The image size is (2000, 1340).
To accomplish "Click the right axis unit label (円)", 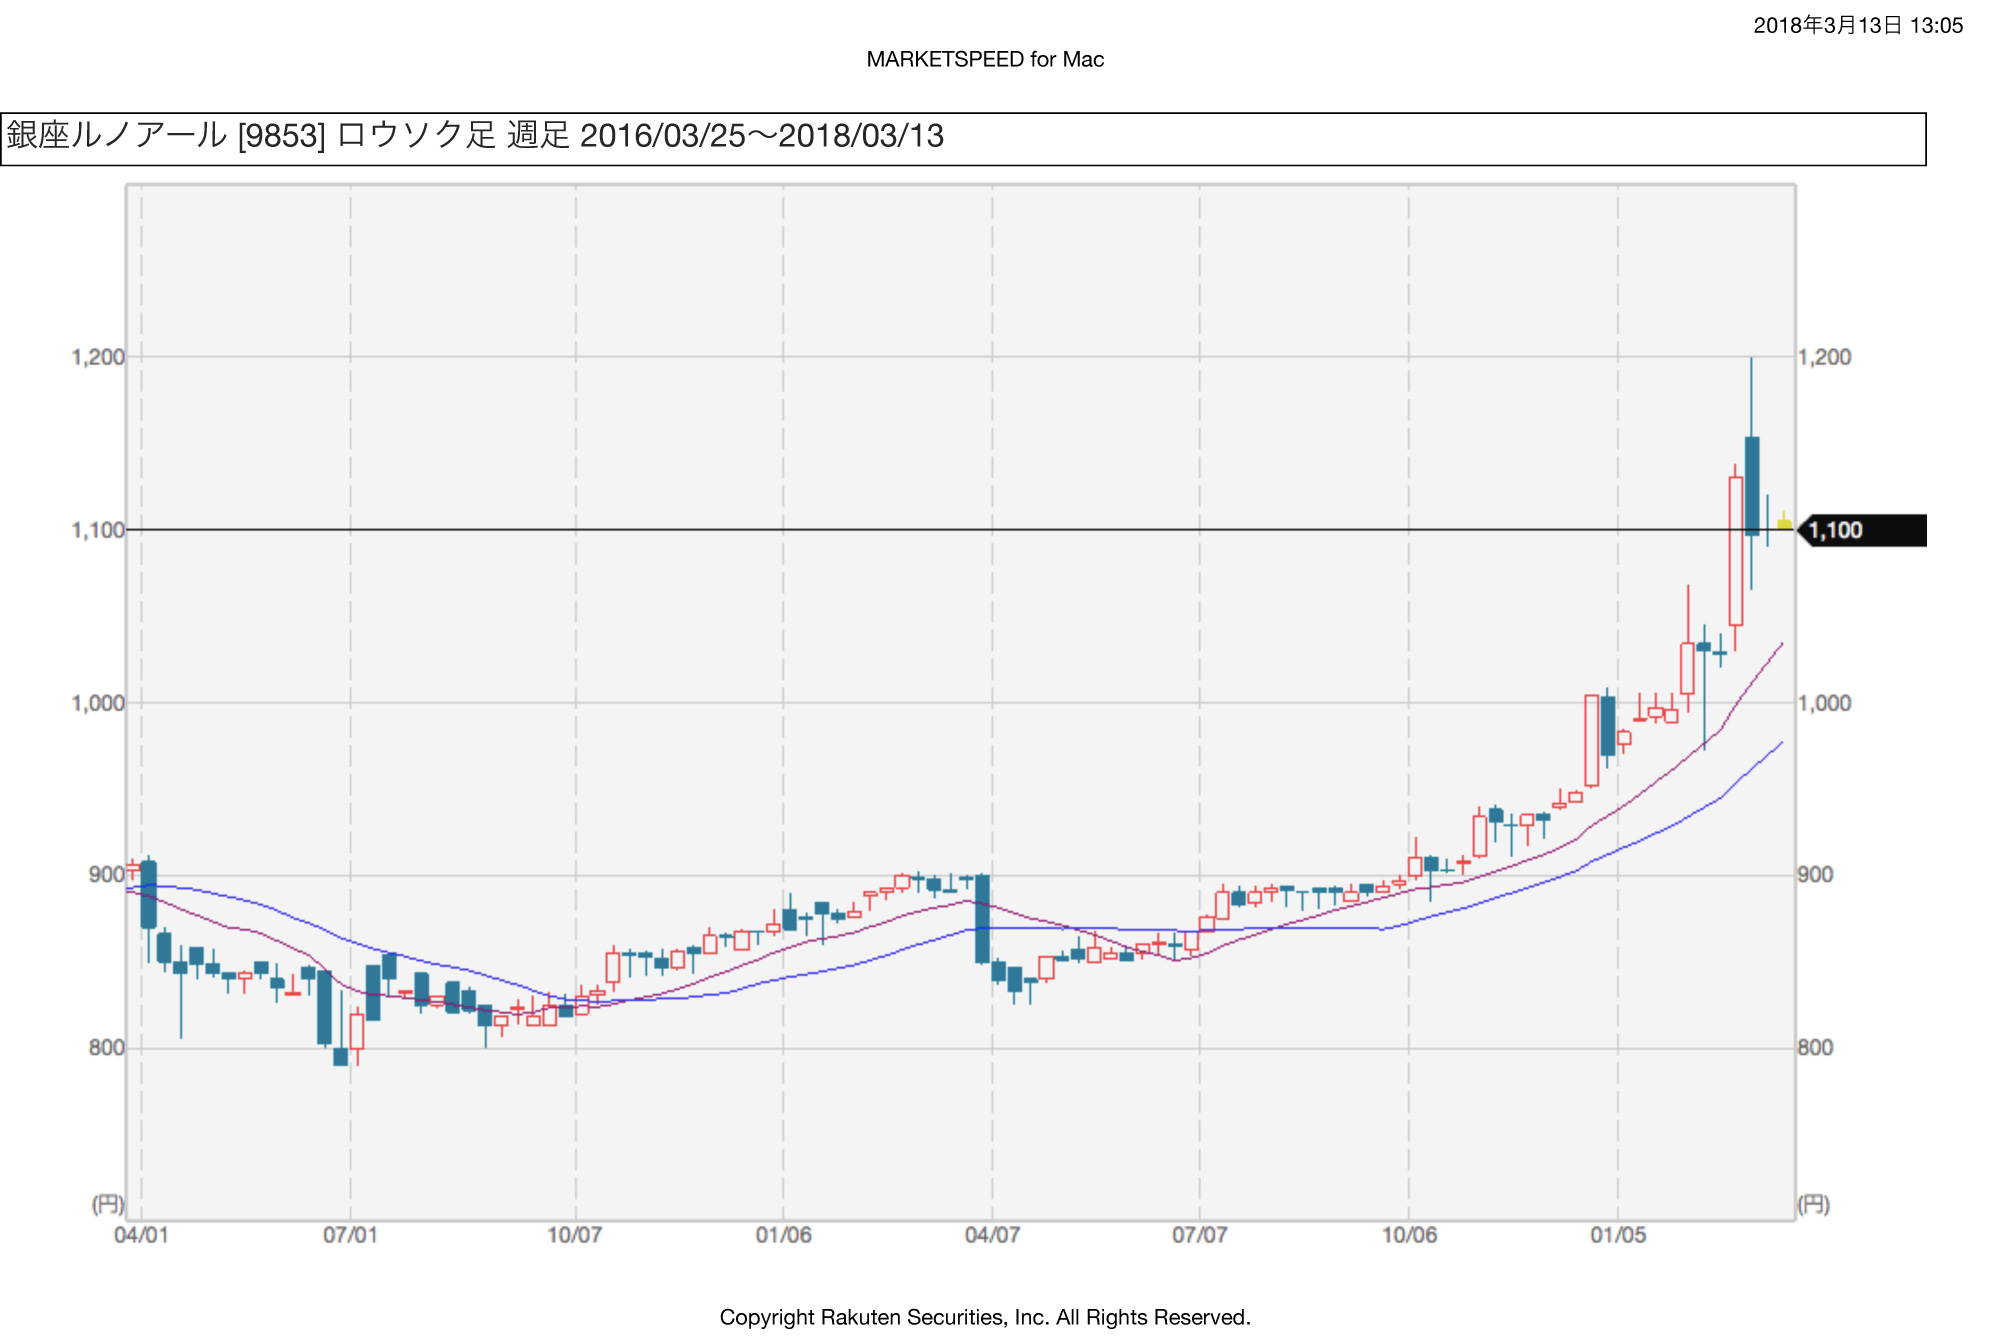I will (x=1814, y=1204).
